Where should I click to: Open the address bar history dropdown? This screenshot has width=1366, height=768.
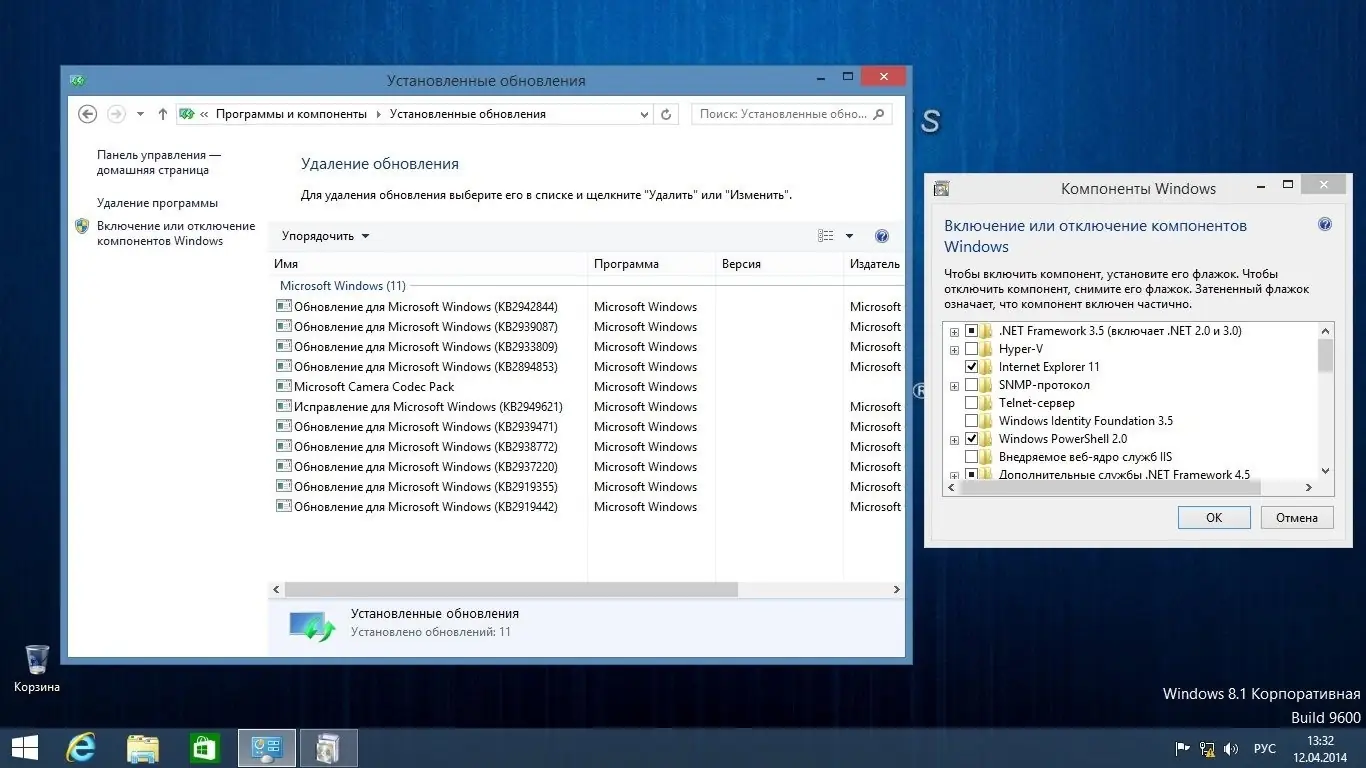pyautogui.click(x=644, y=115)
